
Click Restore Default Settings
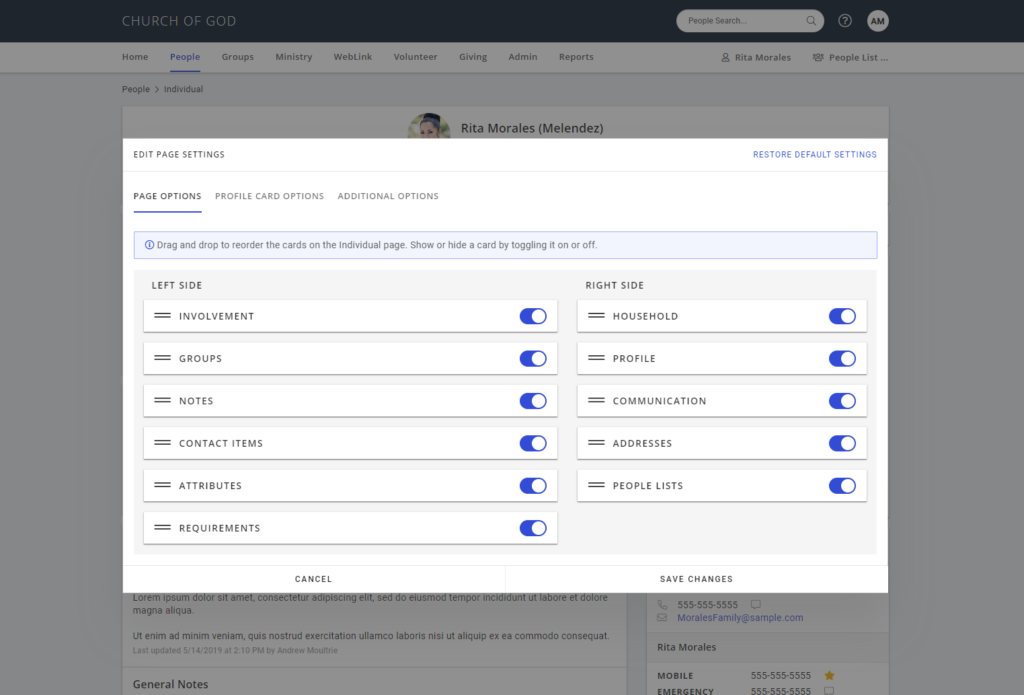tap(814, 155)
